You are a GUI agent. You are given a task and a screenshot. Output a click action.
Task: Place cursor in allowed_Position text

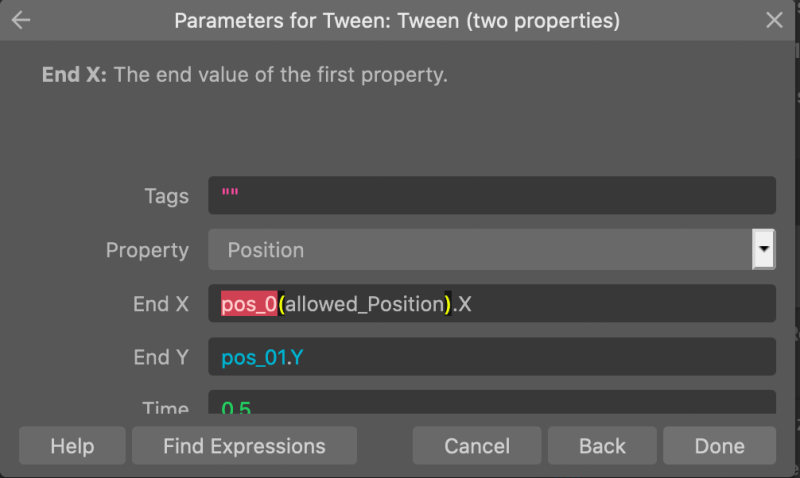(x=365, y=304)
